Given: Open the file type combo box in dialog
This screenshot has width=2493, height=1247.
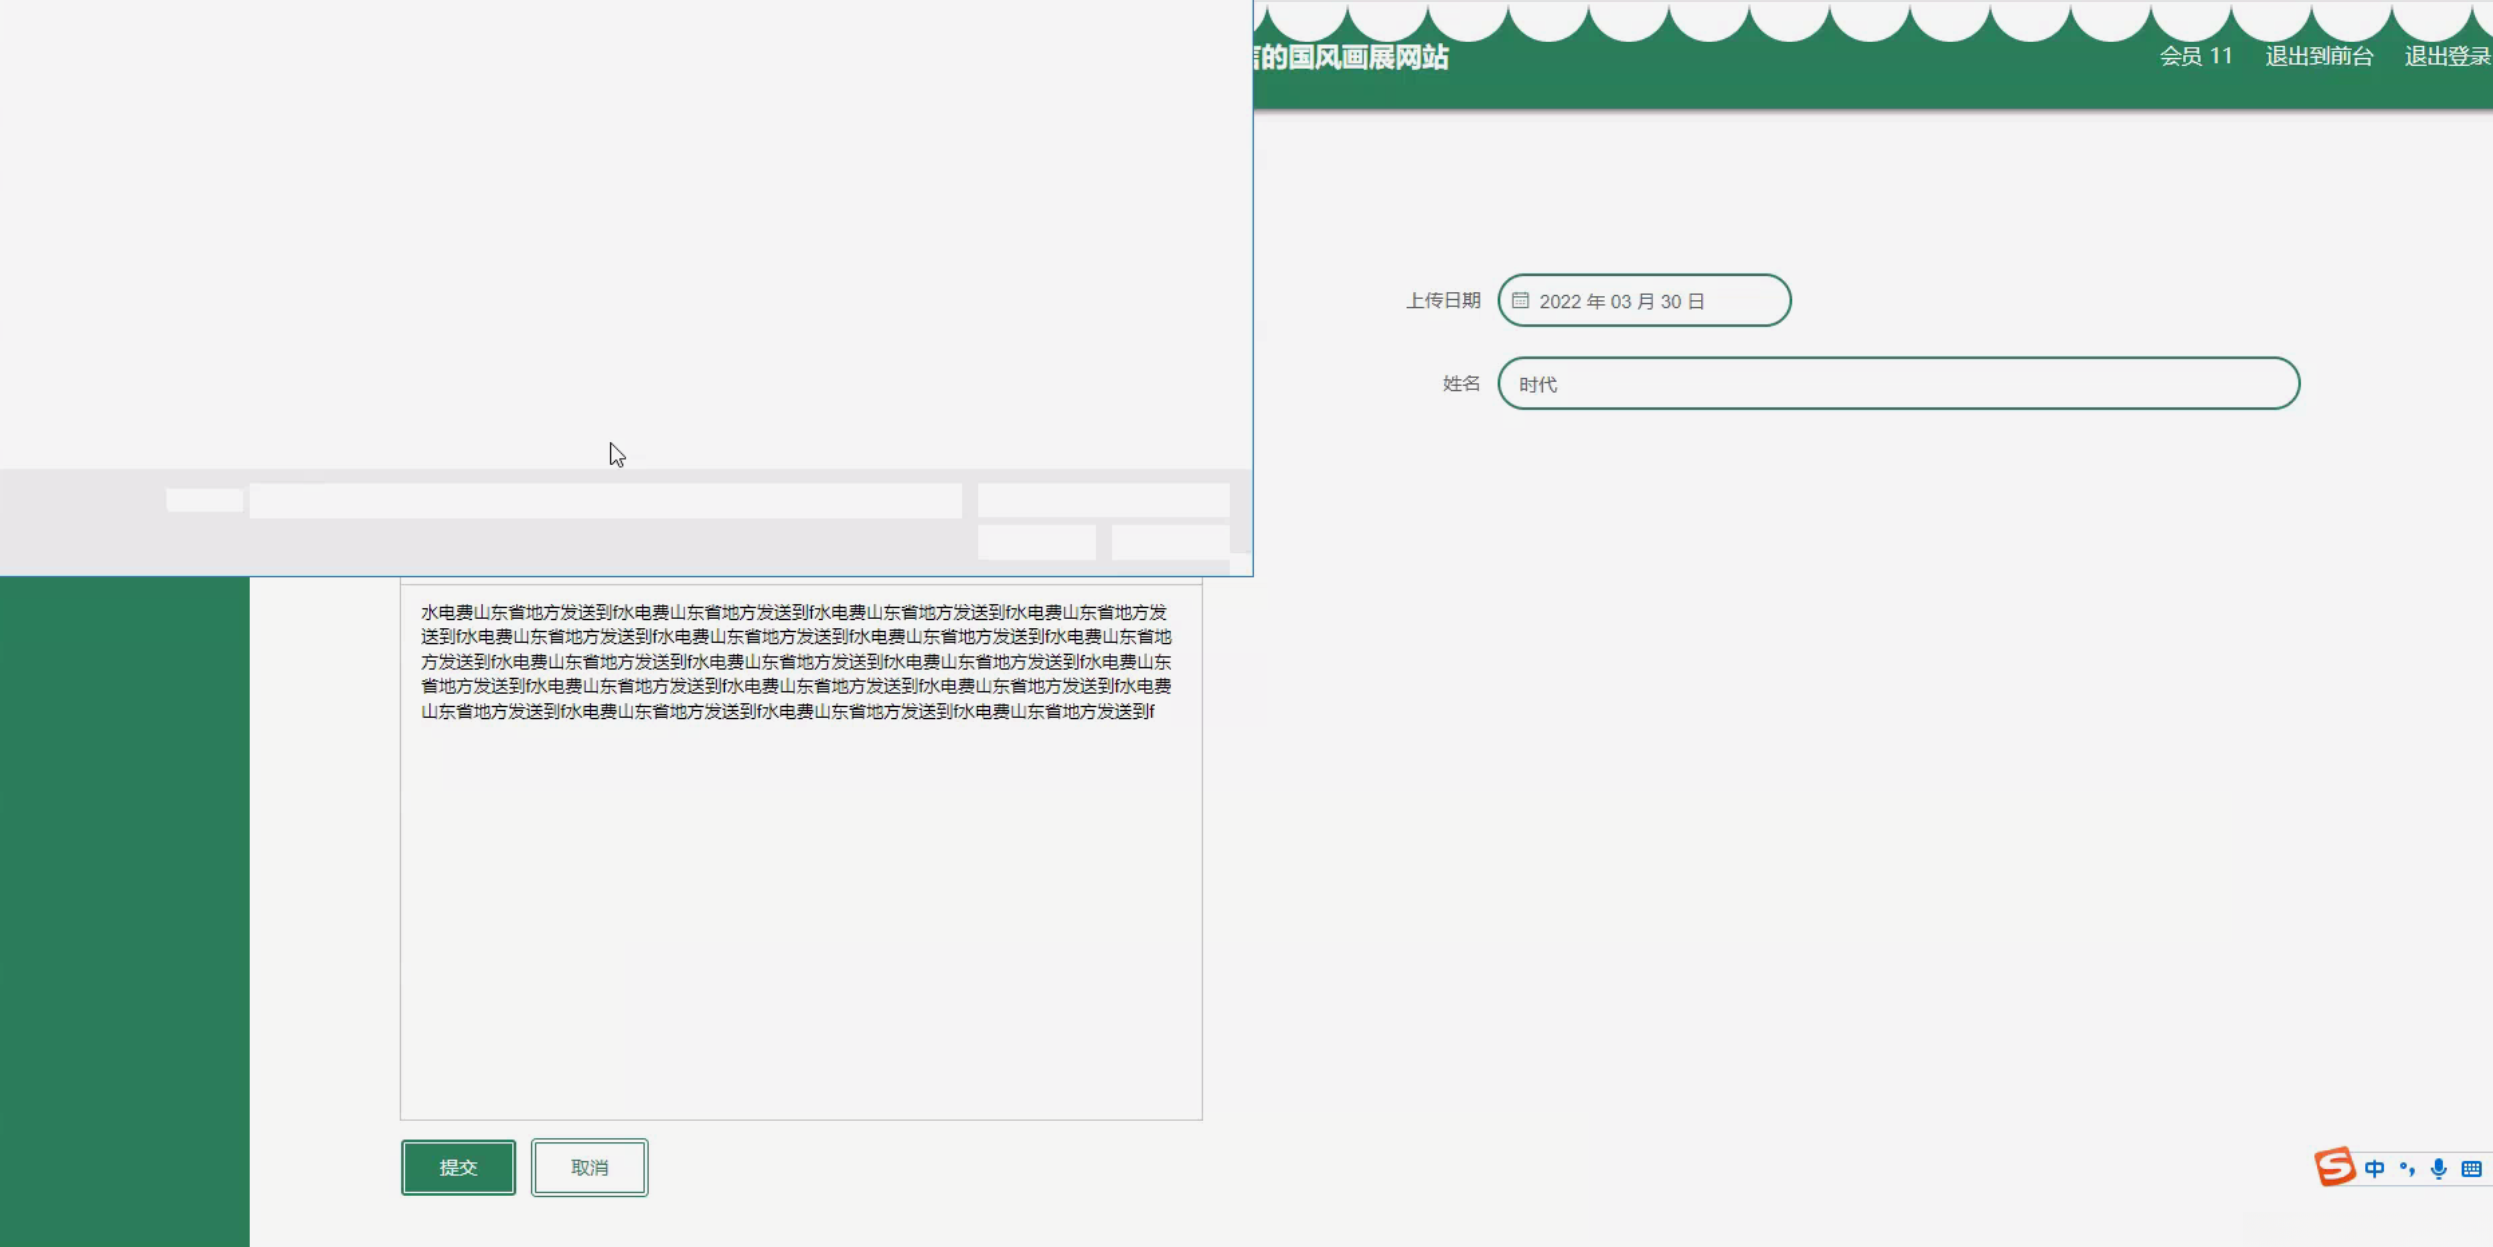Looking at the screenshot, I should [x=1103, y=500].
